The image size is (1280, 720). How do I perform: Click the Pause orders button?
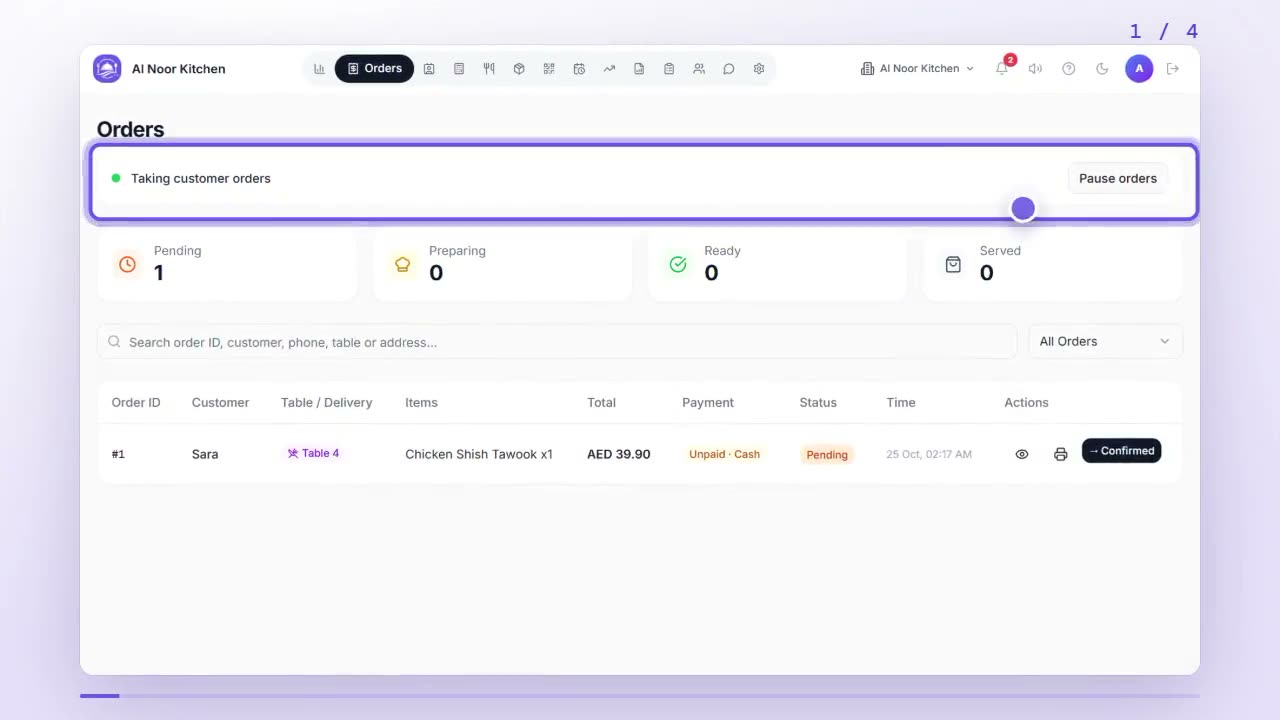point(1118,178)
